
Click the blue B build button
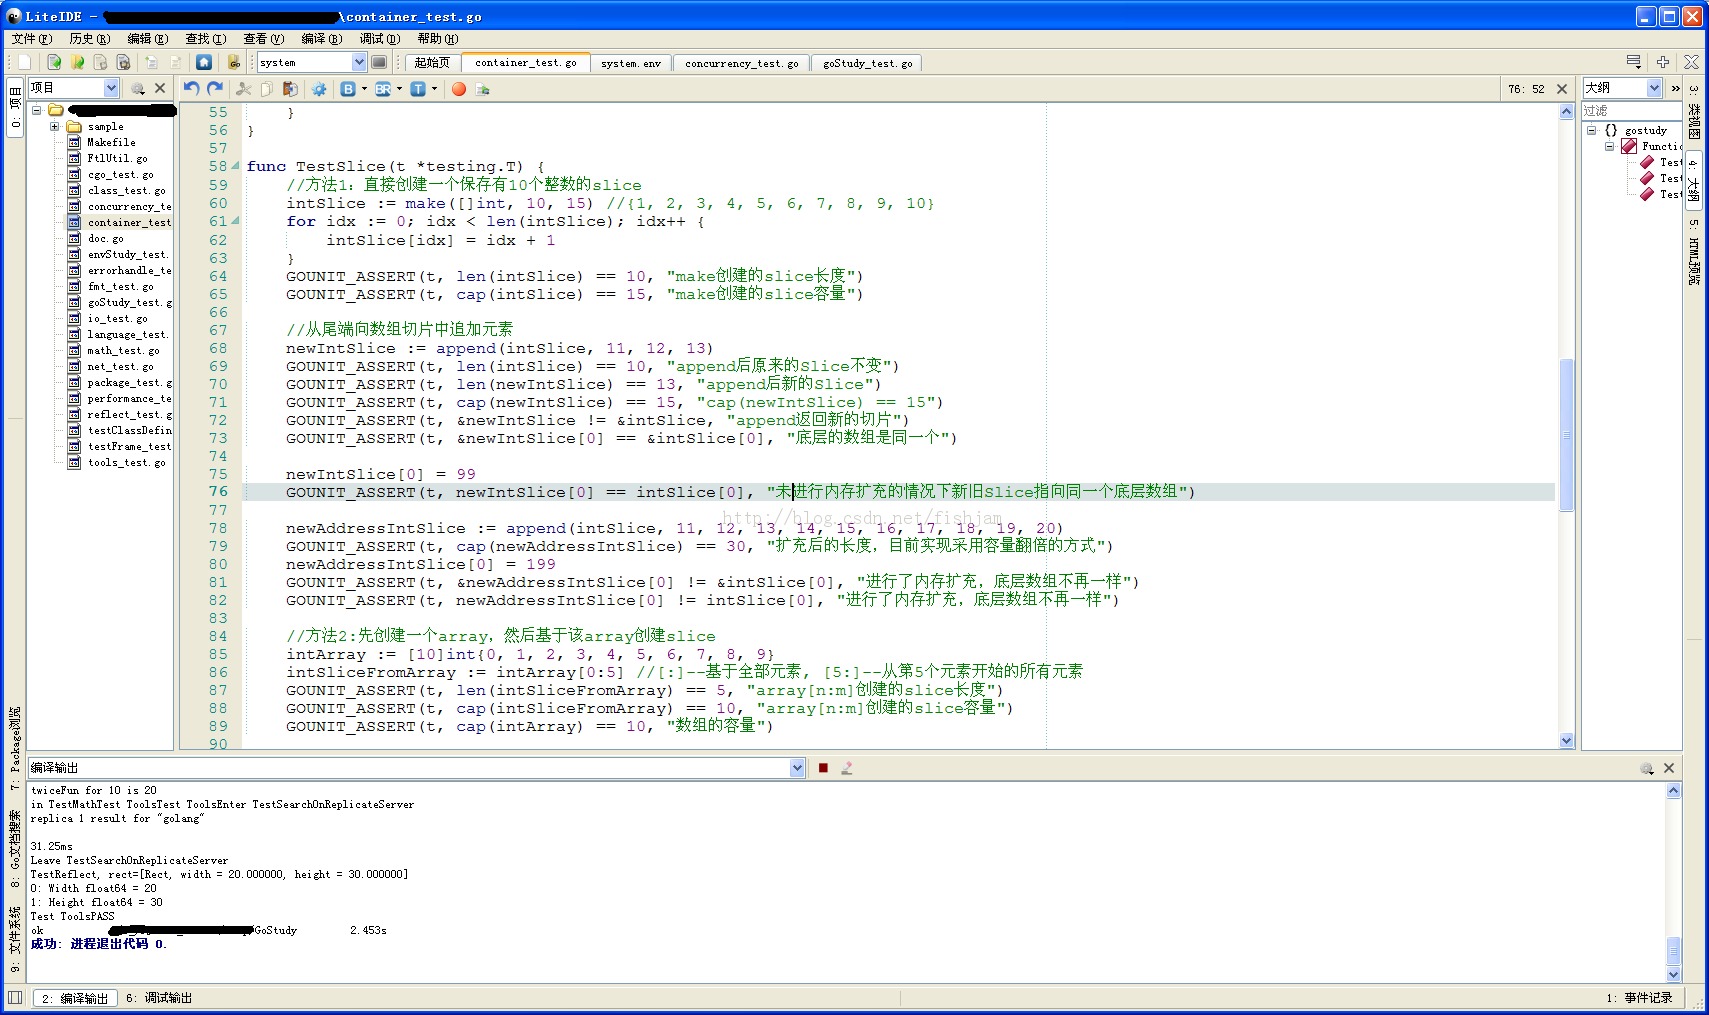tap(348, 89)
